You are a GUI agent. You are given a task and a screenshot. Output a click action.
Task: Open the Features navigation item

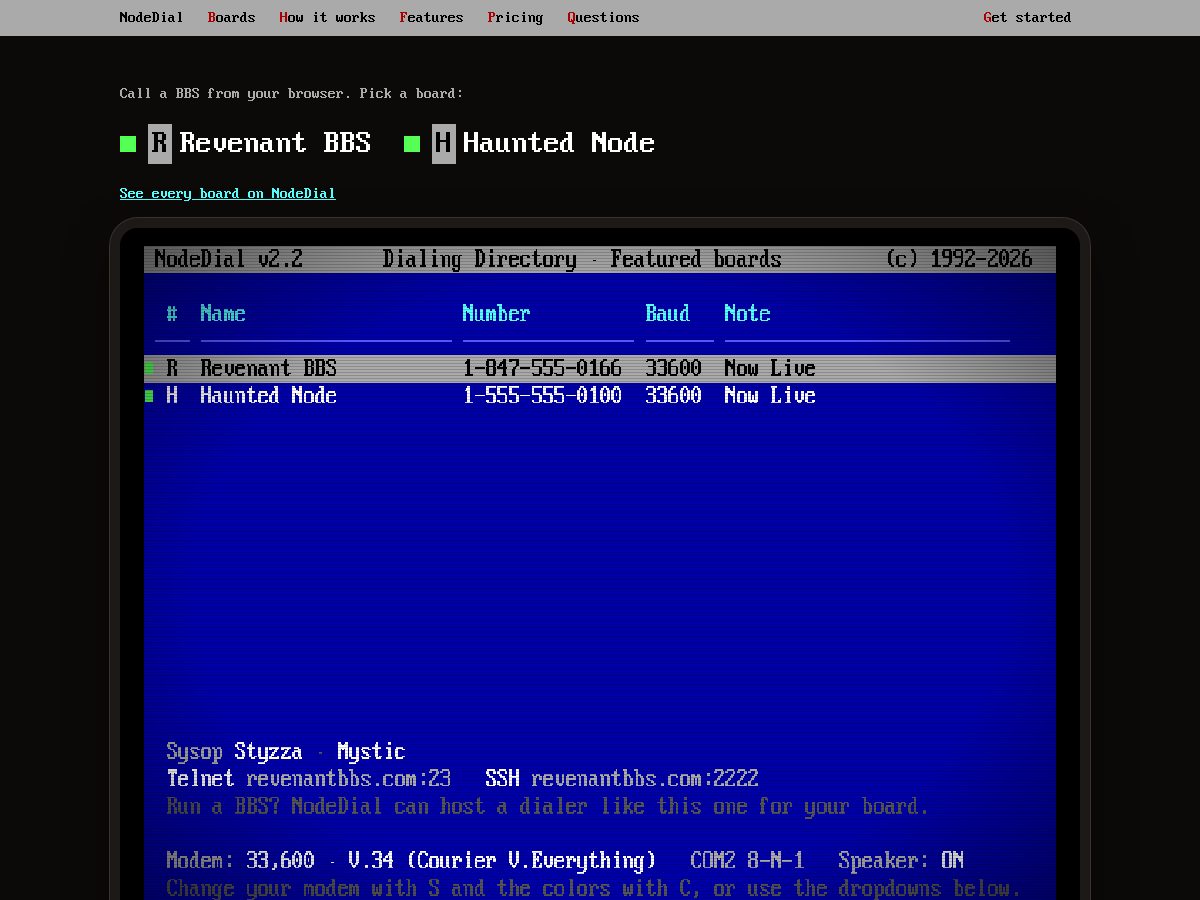point(431,17)
